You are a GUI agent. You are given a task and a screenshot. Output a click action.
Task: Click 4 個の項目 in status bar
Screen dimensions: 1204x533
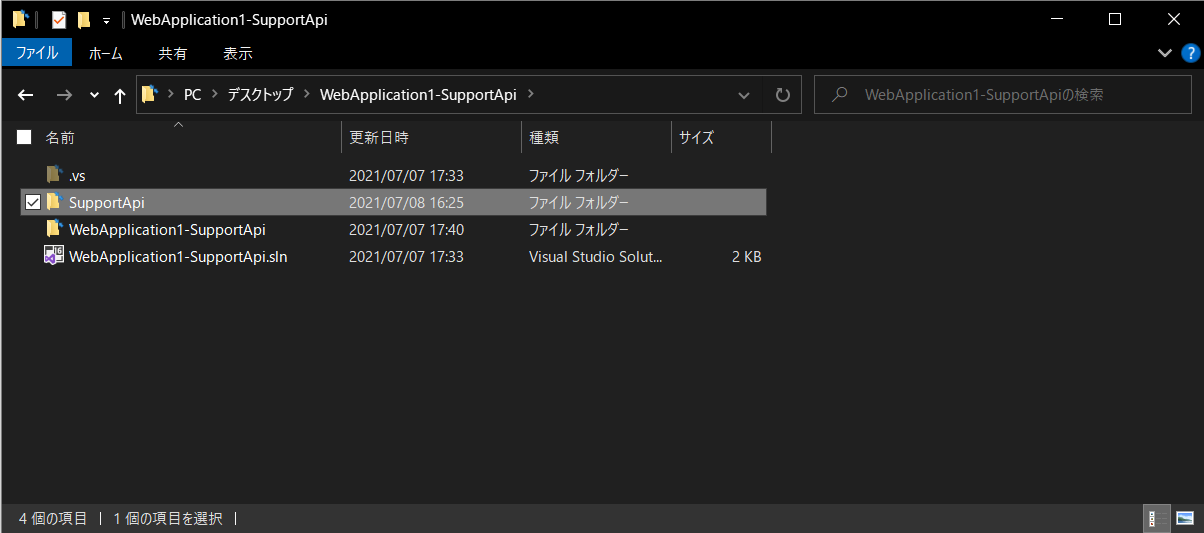pyautogui.click(x=53, y=518)
